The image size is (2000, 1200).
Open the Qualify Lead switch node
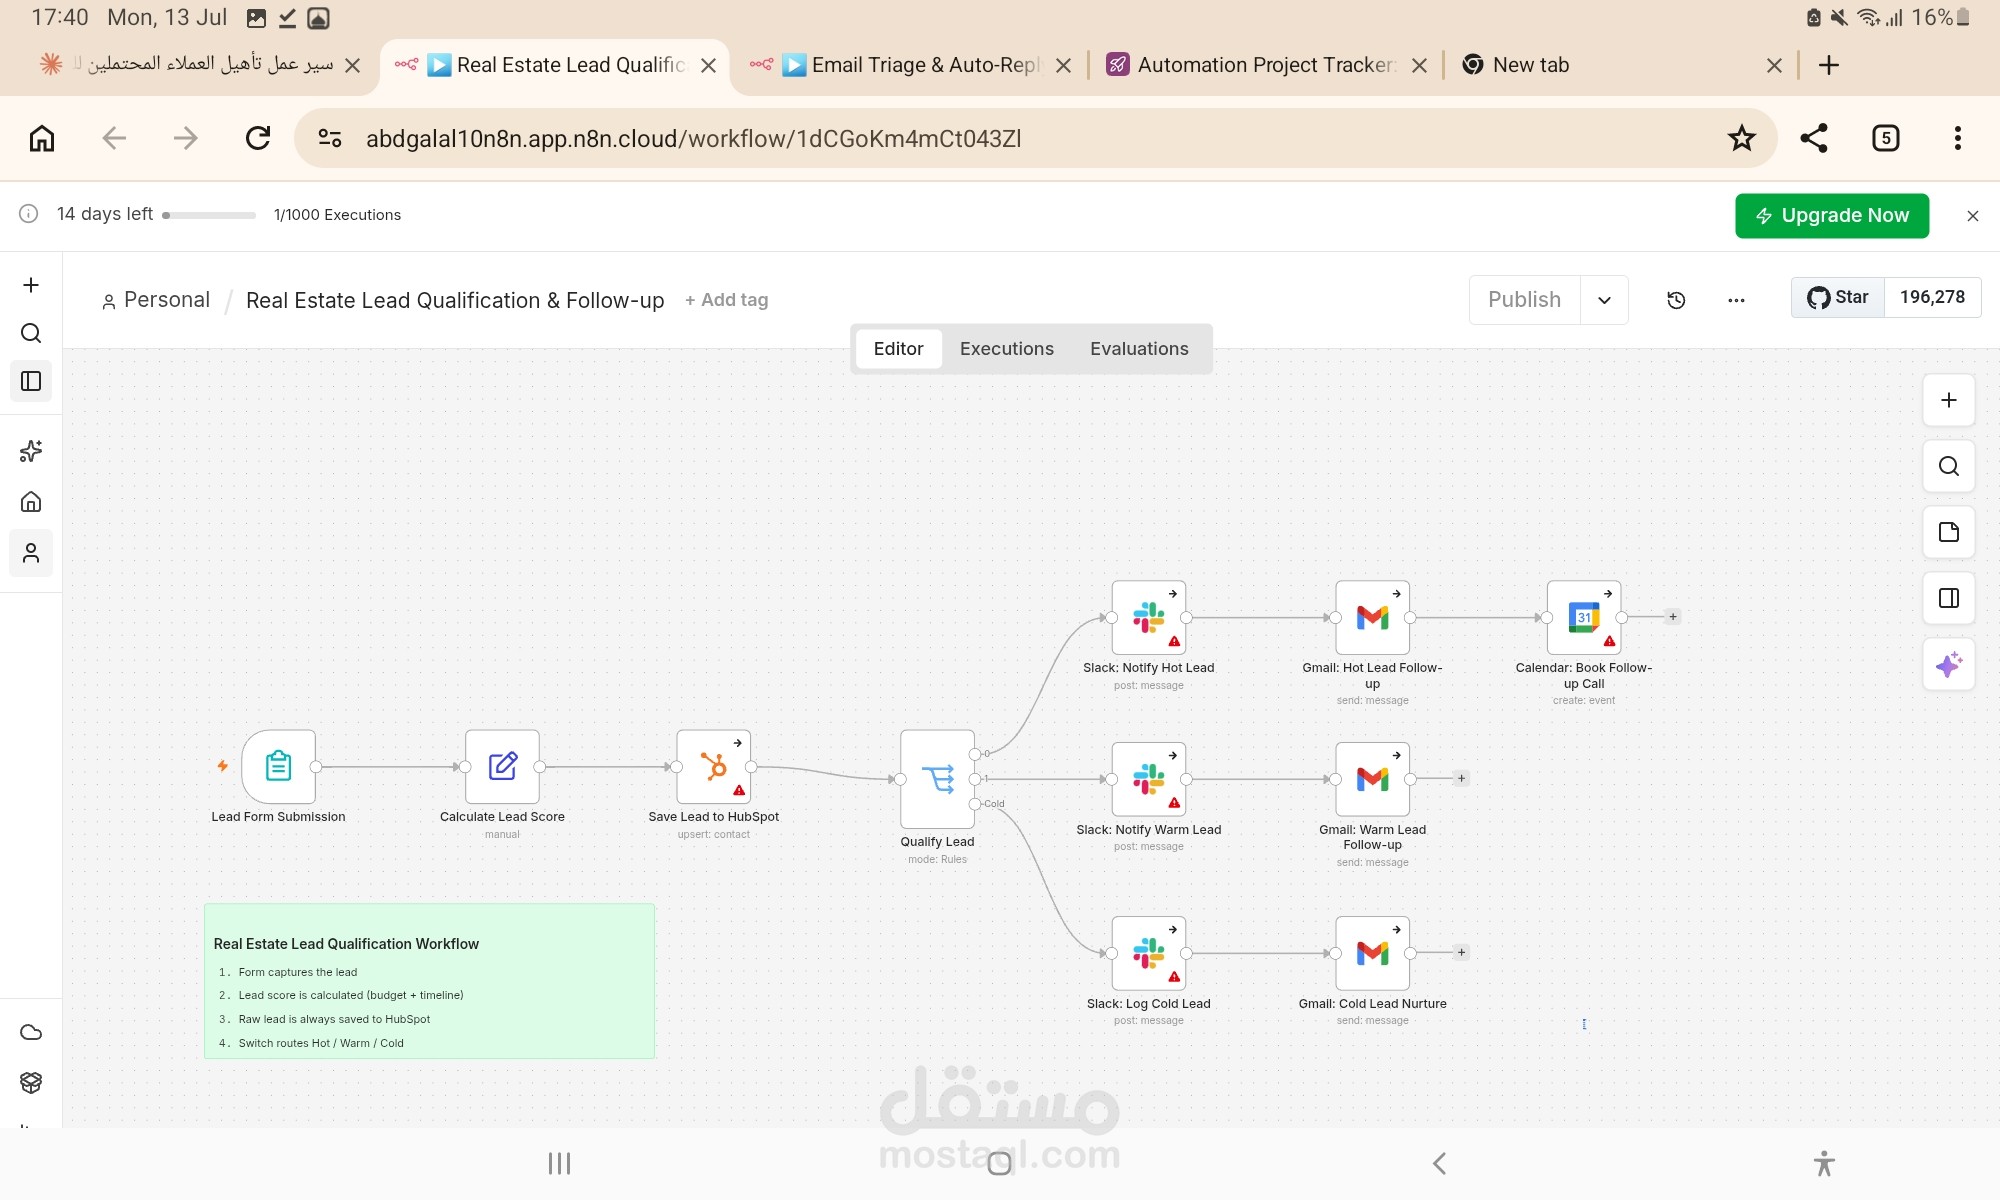(937, 779)
